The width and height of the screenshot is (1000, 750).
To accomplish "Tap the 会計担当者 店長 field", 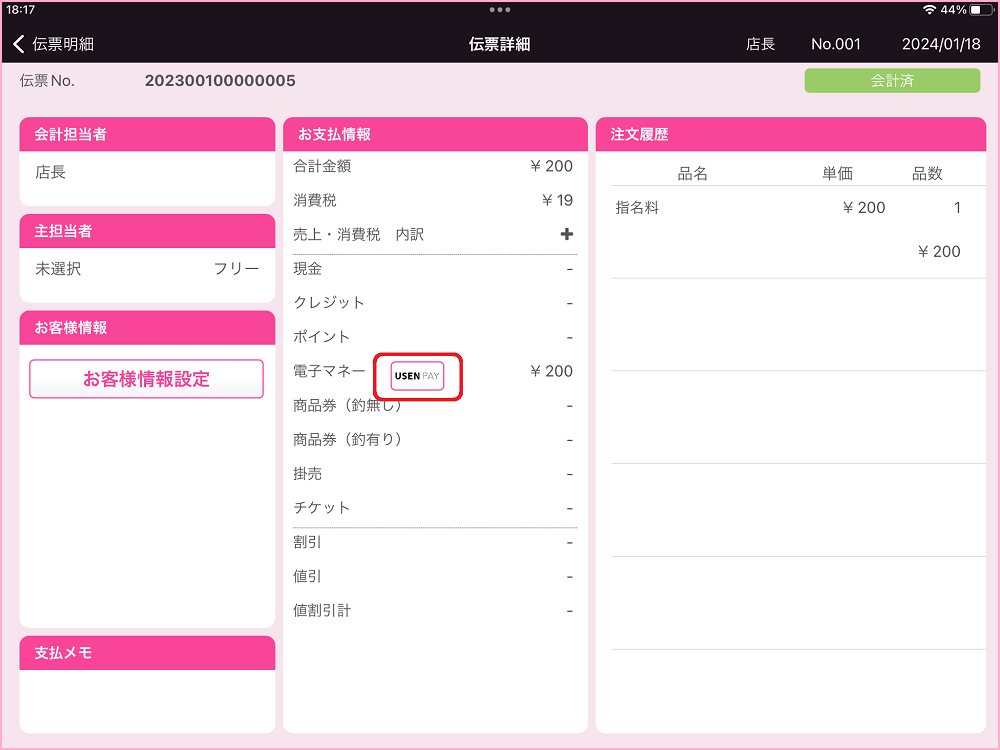I will pos(147,173).
